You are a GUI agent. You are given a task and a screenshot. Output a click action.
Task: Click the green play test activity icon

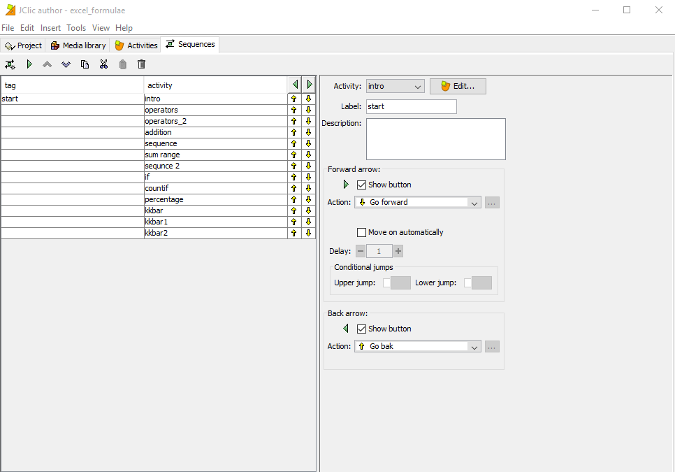[29, 64]
